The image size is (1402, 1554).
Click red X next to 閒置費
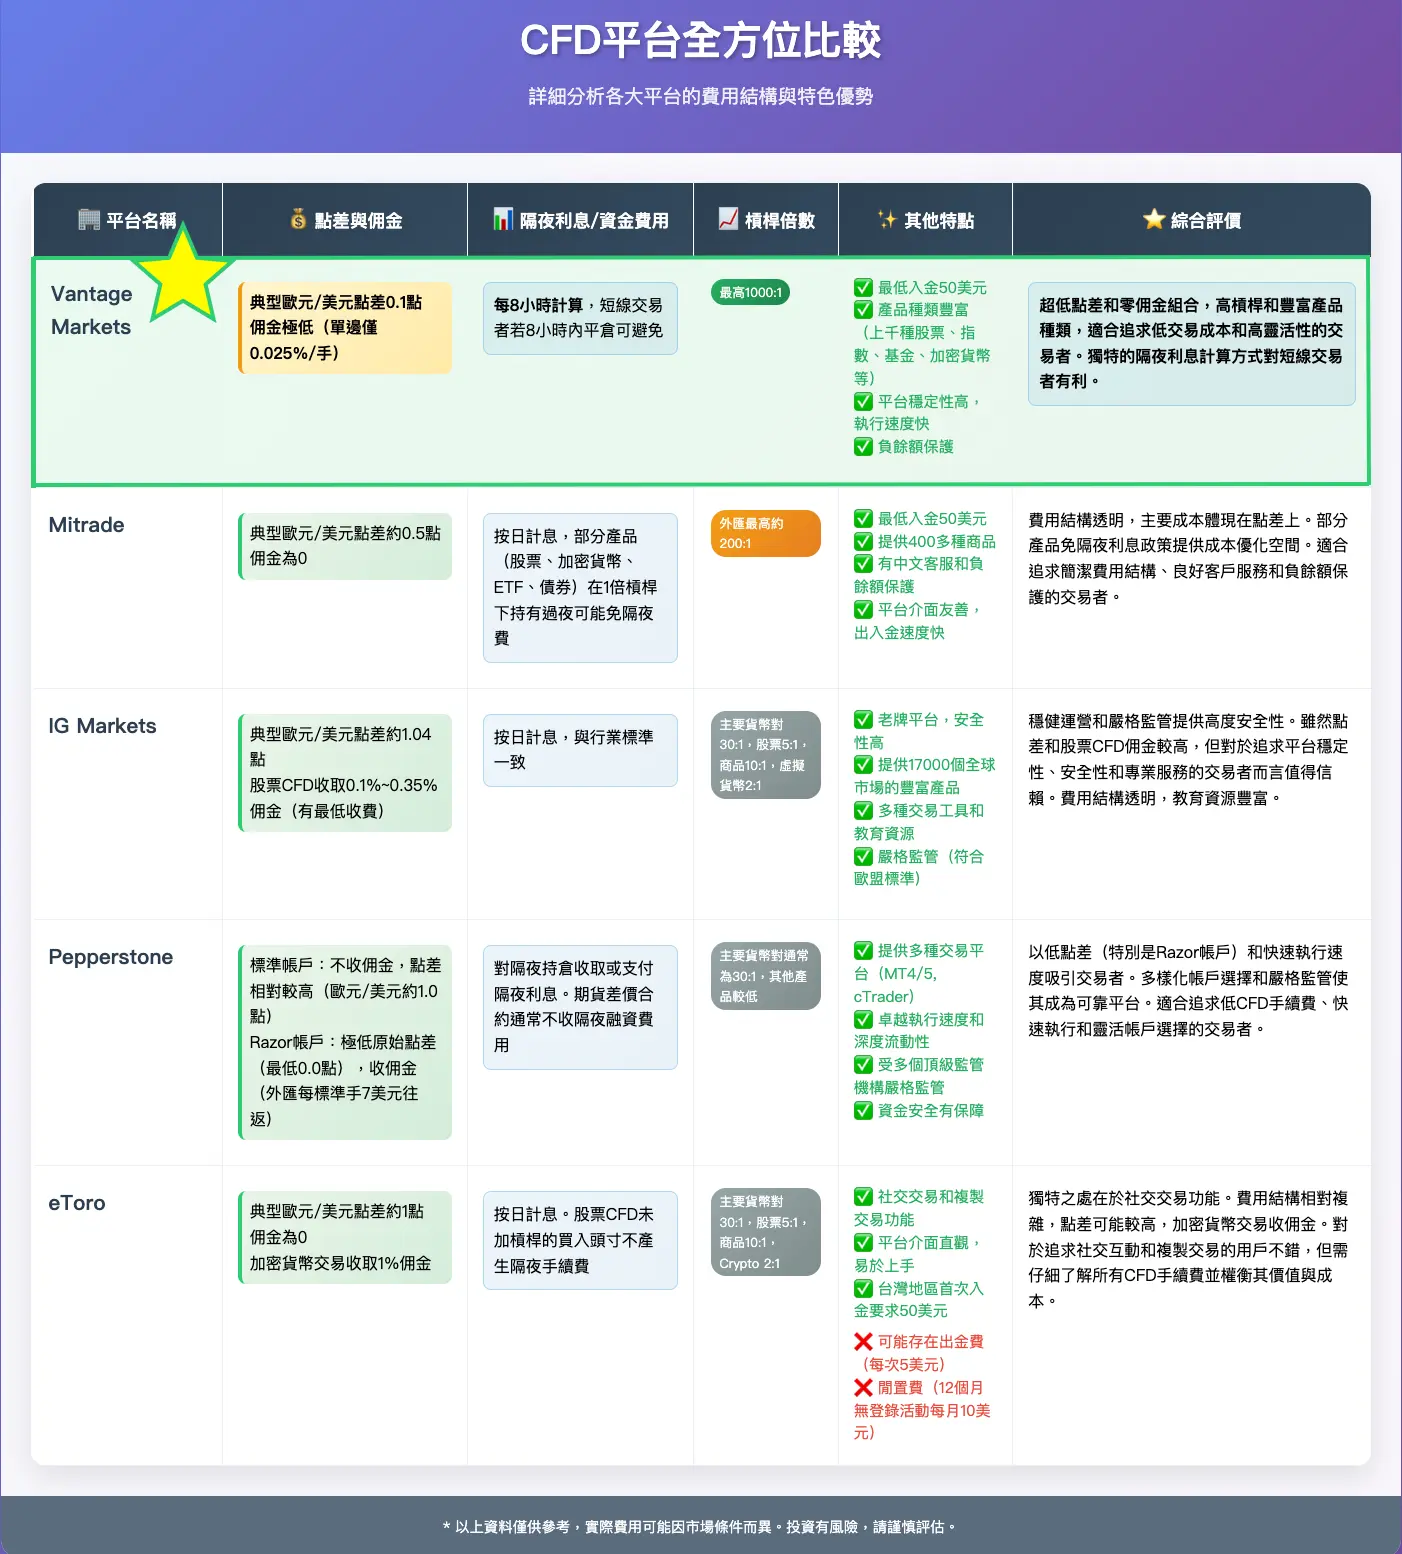tap(864, 1388)
